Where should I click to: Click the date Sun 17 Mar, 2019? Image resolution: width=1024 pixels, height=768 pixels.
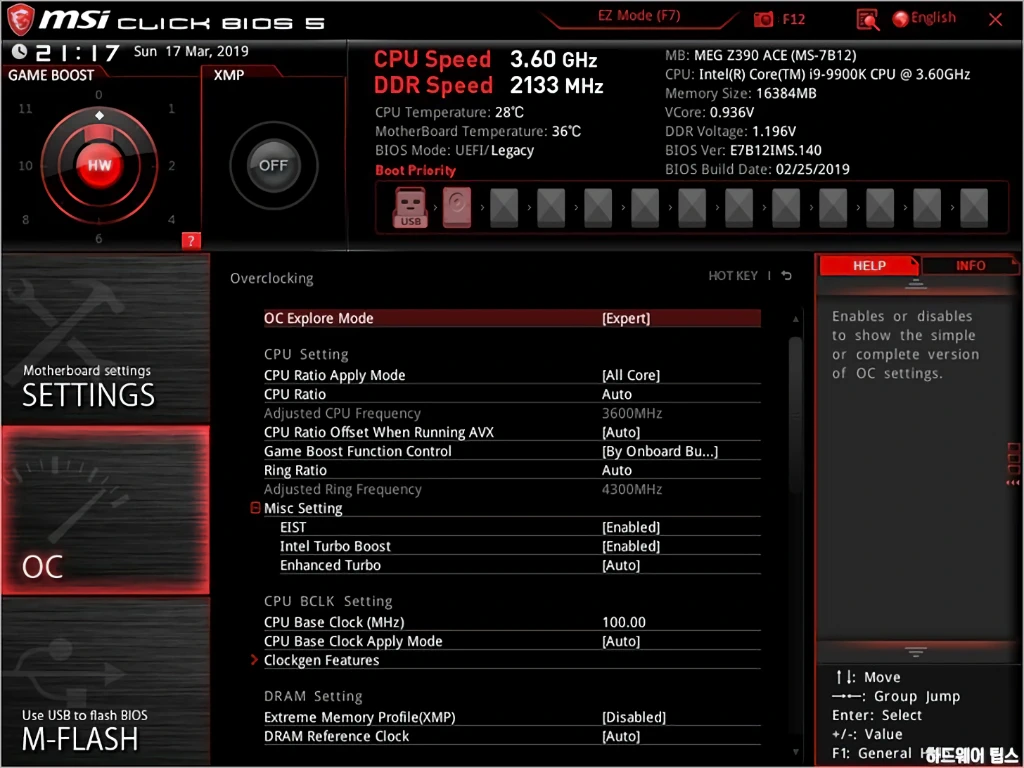coord(191,51)
